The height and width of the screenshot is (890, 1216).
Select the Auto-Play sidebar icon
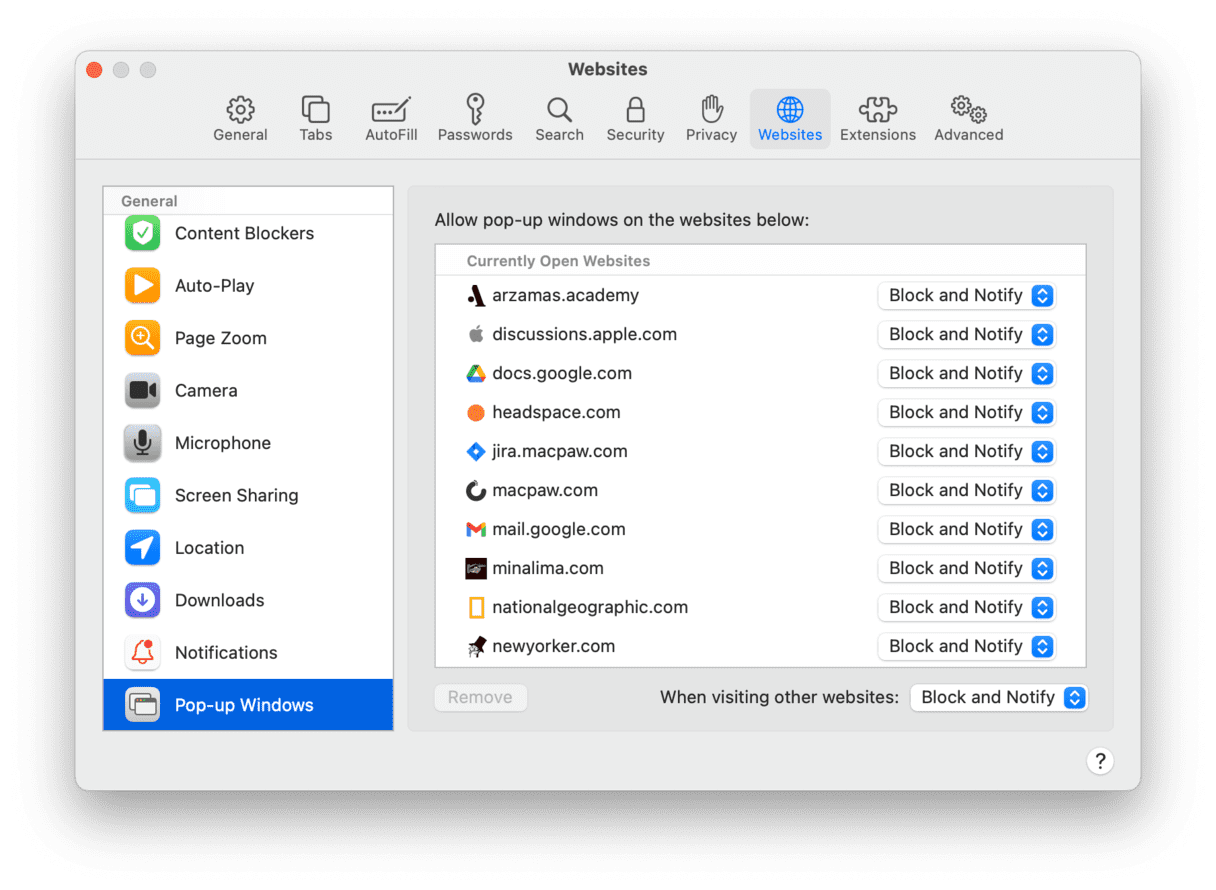tap(141, 285)
